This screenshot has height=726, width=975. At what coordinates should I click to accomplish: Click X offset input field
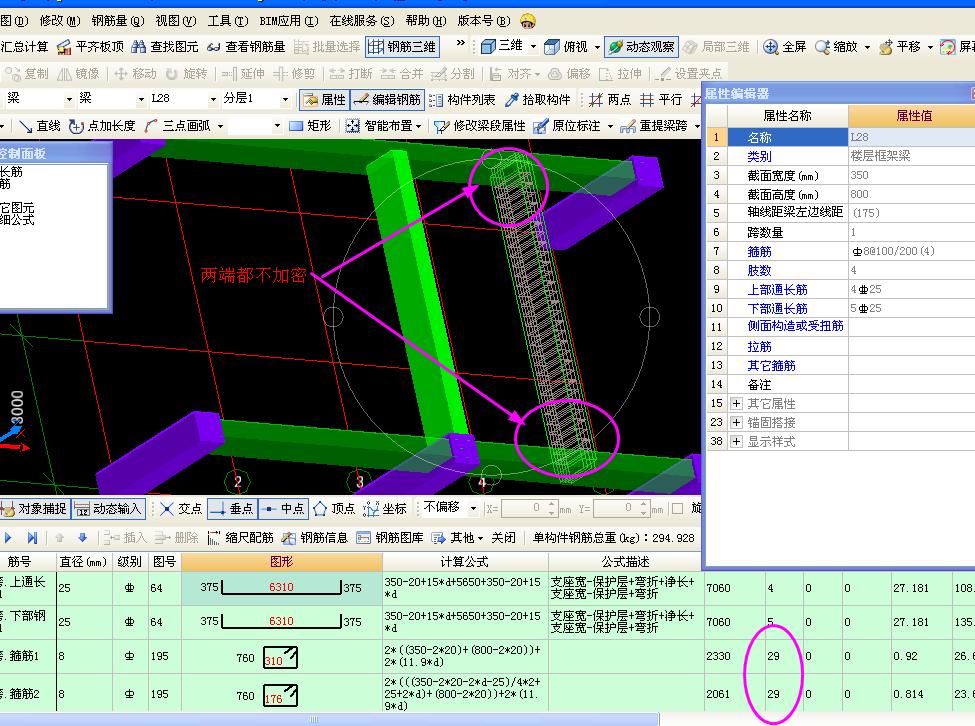pos(525,508)
